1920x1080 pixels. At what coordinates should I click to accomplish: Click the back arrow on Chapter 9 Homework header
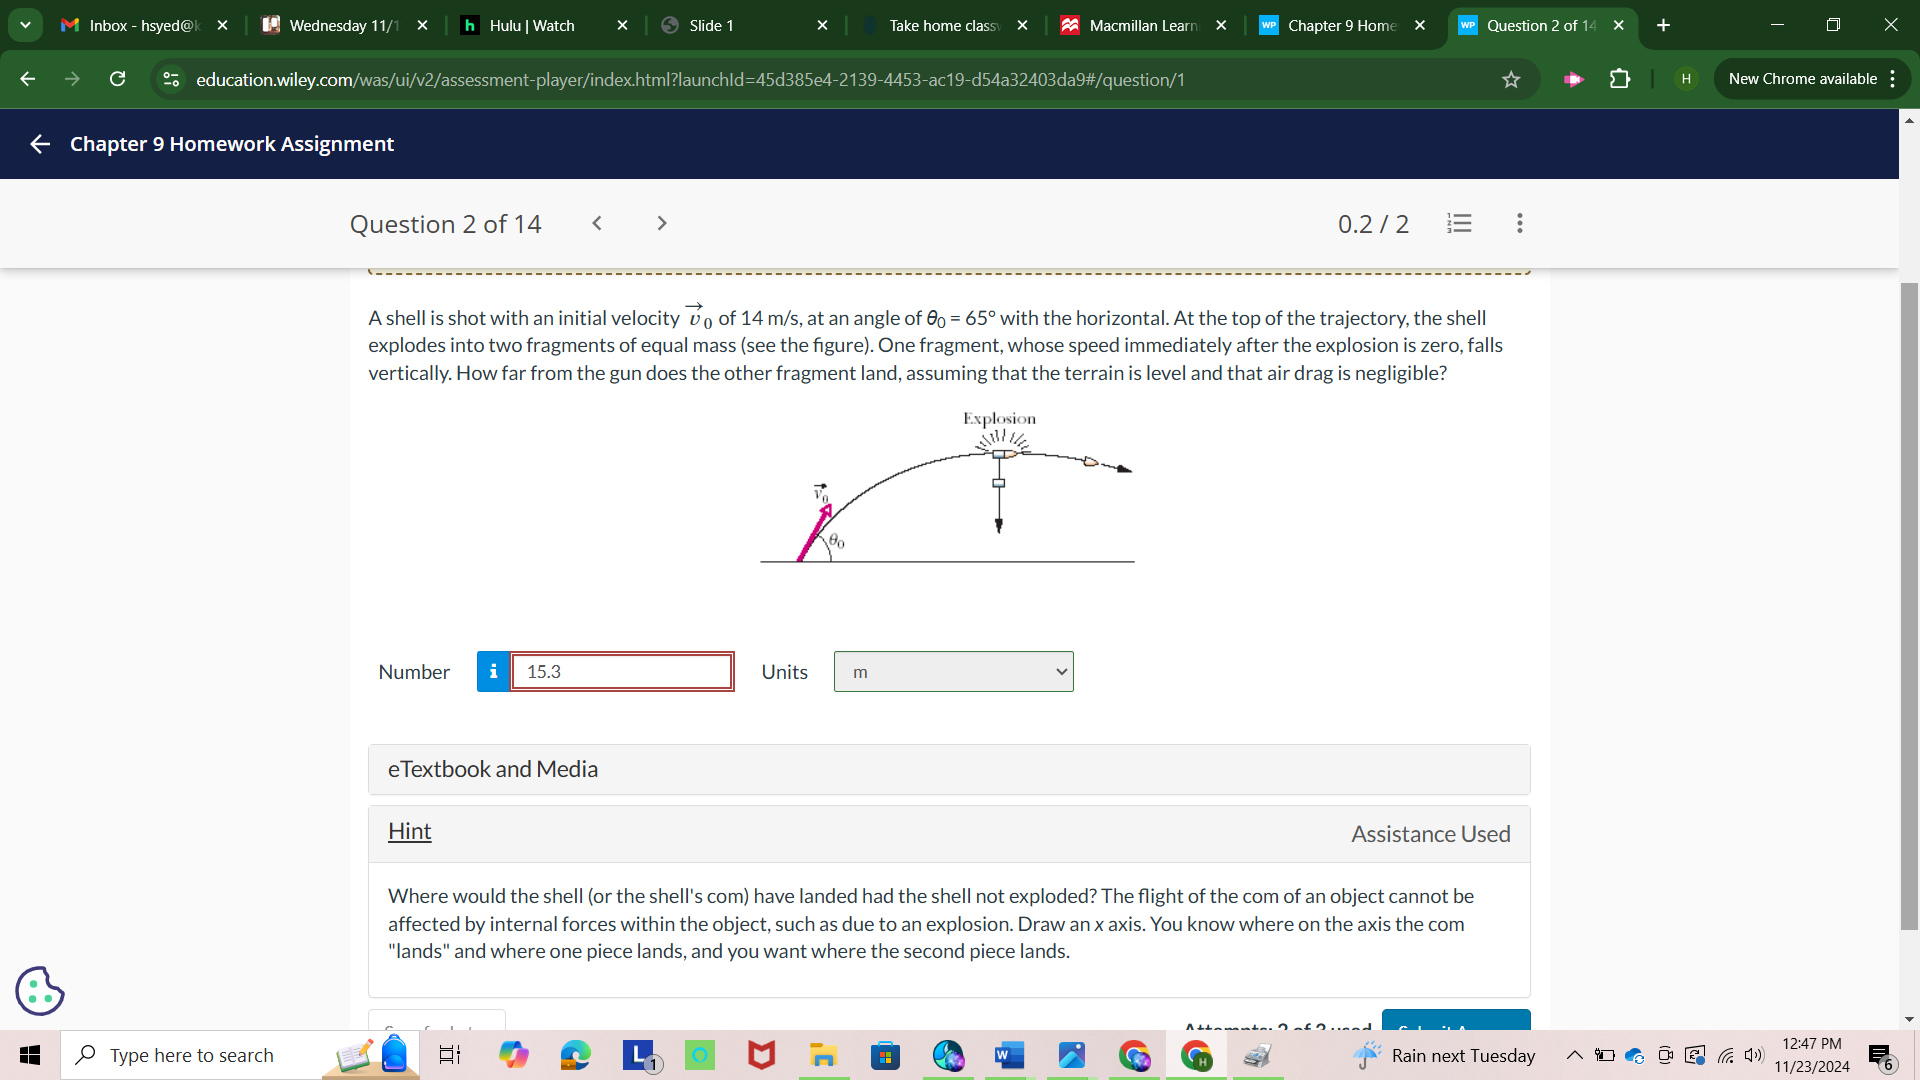[x=39, y=143]
